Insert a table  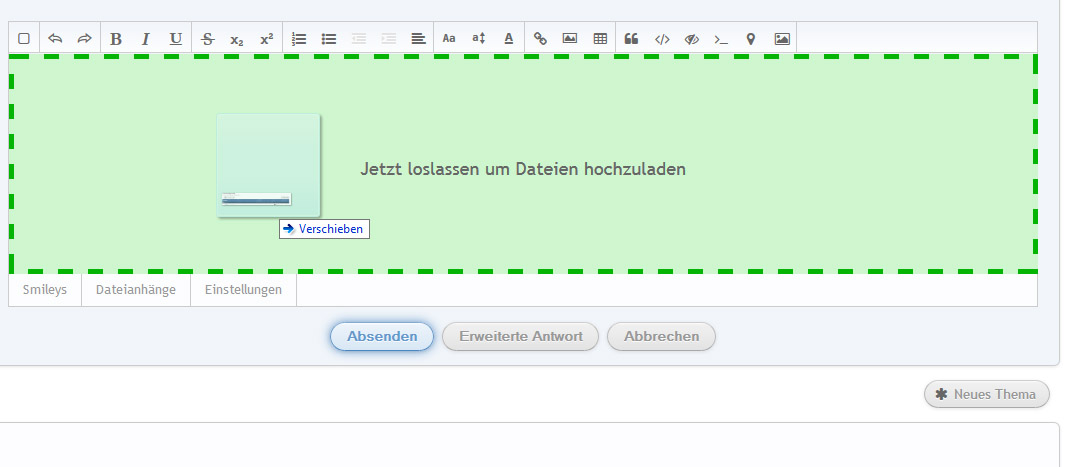tap(600, 39)
